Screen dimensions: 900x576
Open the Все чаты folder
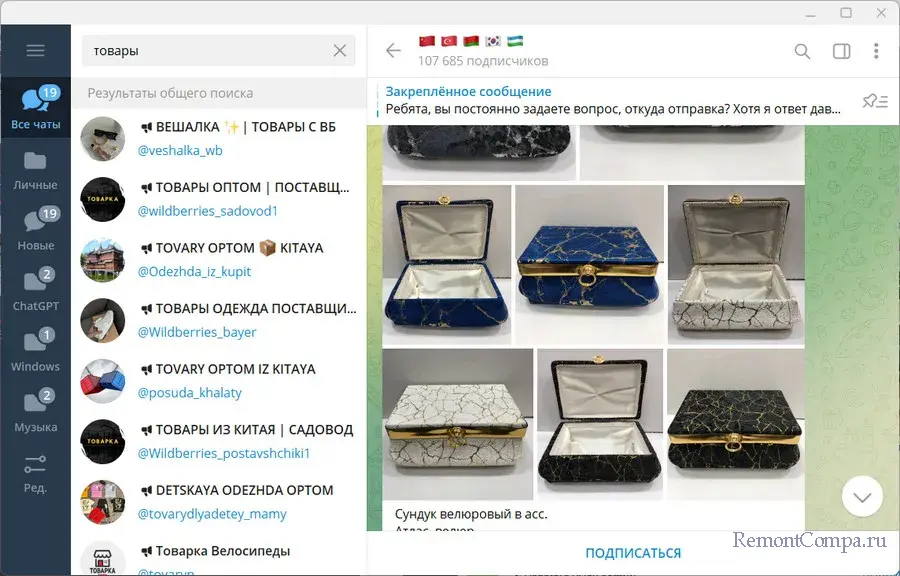point(35,108)
